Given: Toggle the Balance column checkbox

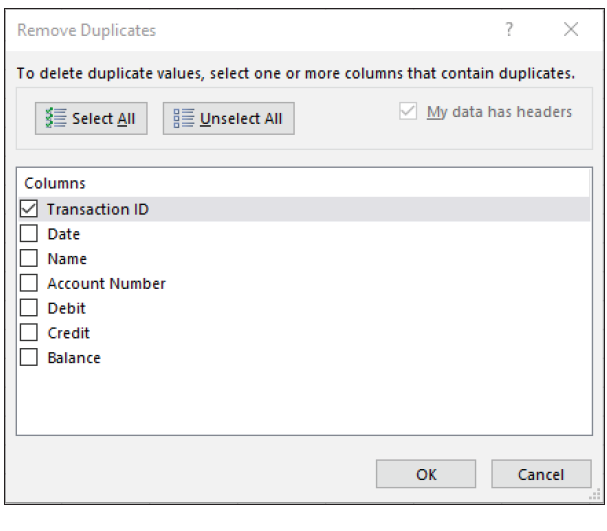Looking at the screenshot, I should click(29, 358).
